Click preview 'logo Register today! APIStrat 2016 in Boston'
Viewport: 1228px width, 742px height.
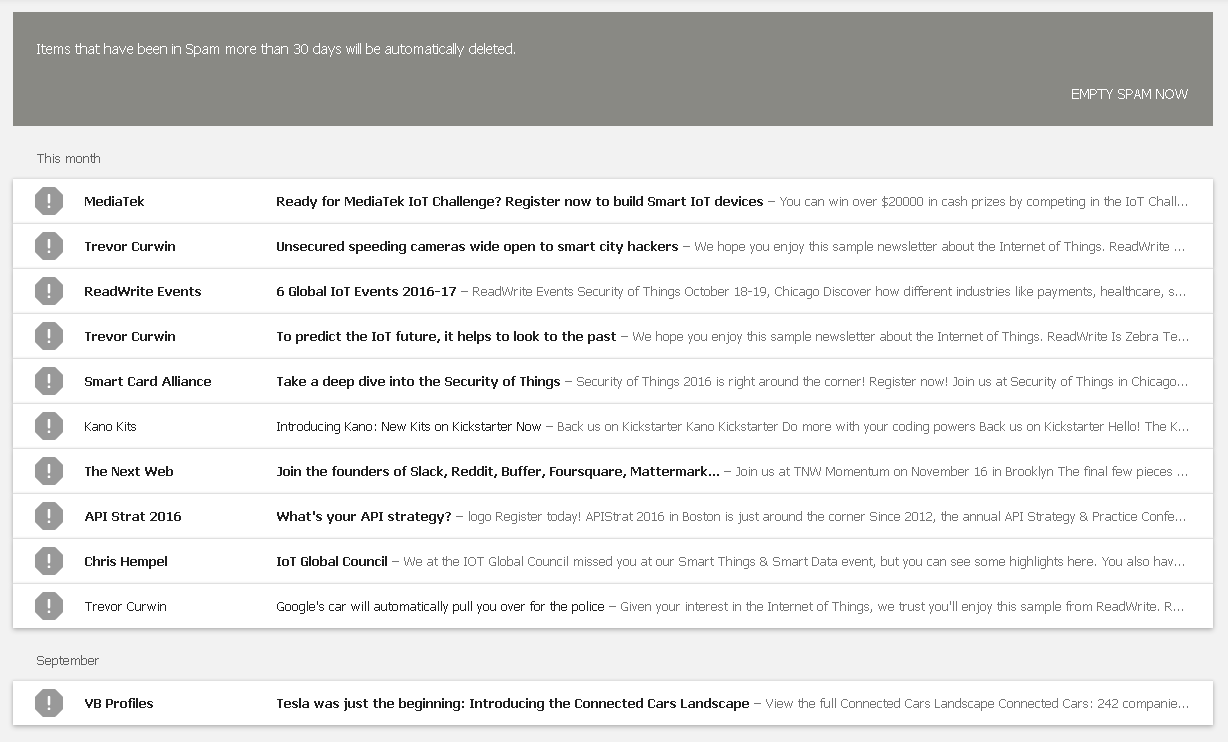click(828, 516)
